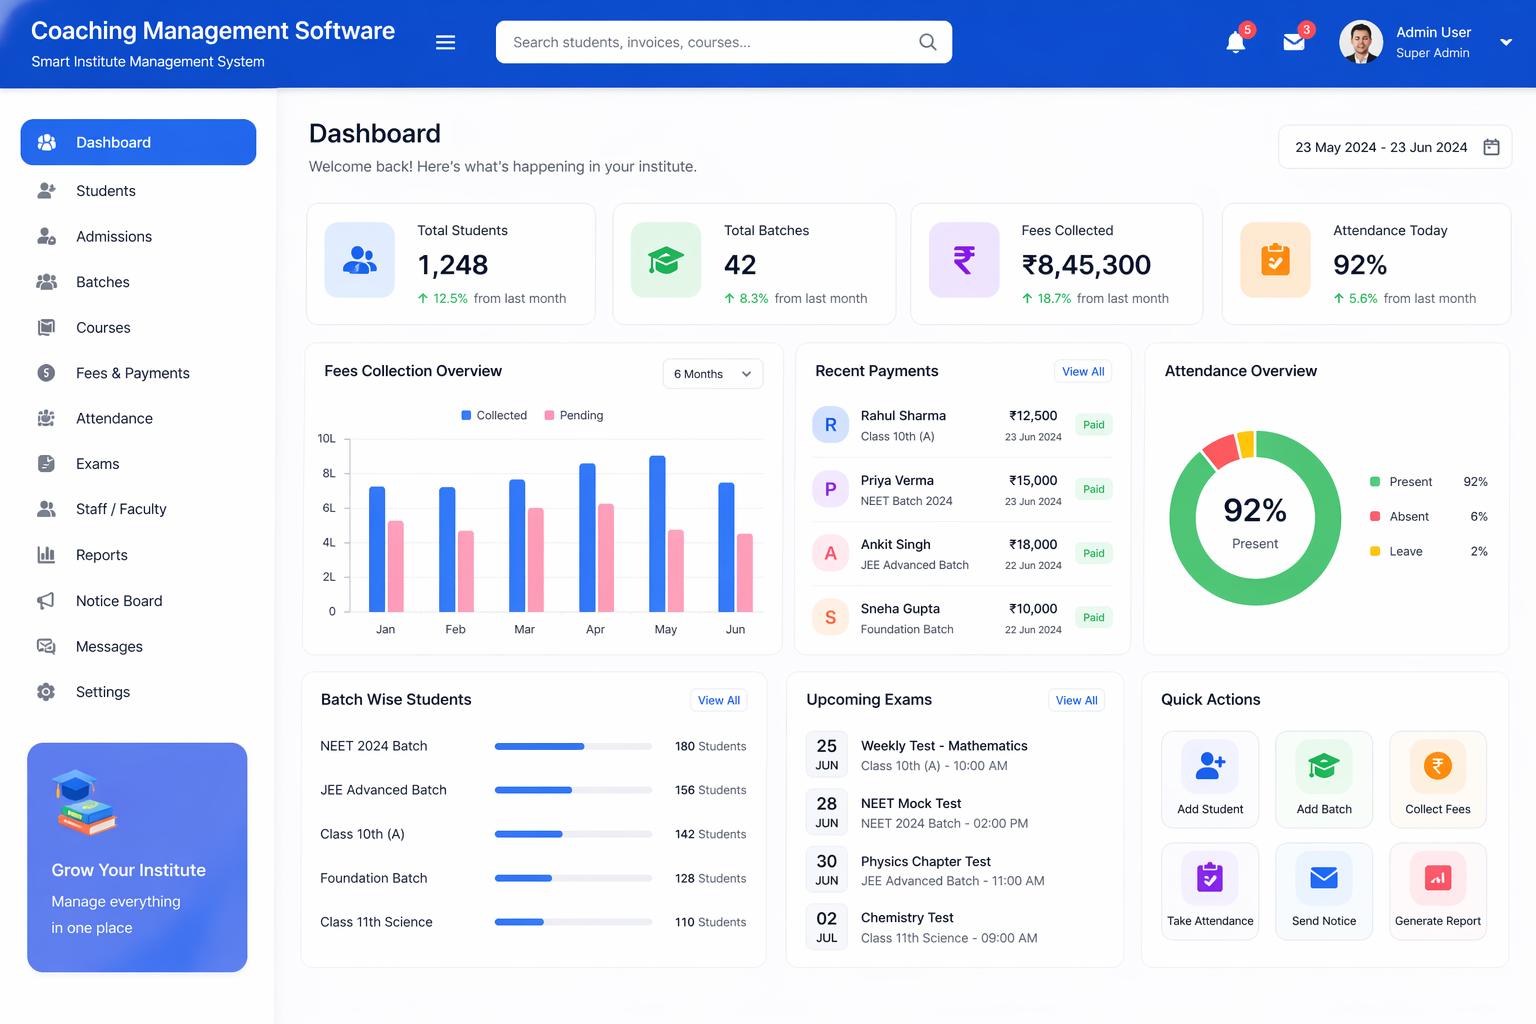Select the Students icon in the sidebar
Viewport: 1536px width, 1024px height.
click(x=46, y=190)
